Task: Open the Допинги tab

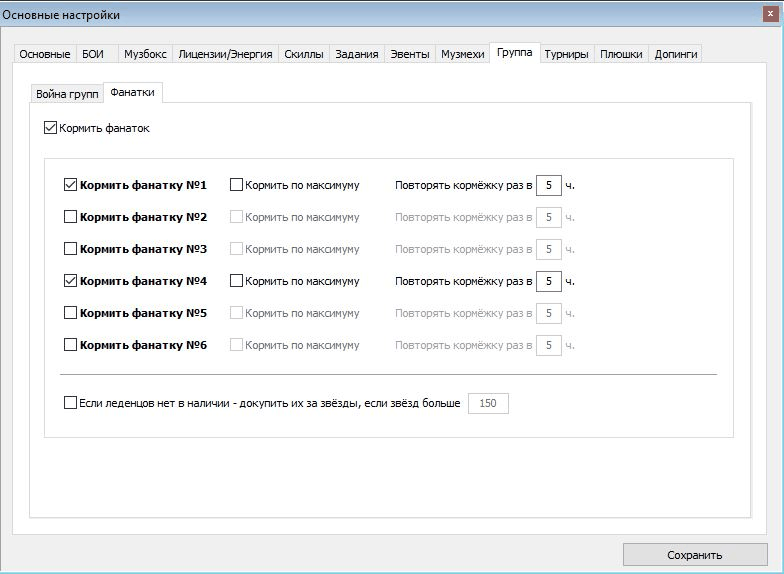Action: click(x=676, y=54)
